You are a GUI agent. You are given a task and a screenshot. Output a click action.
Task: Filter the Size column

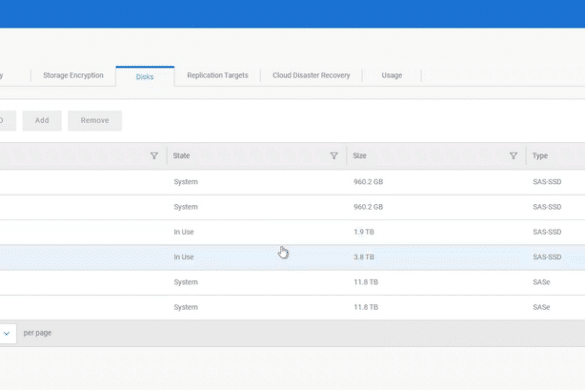[x=513, y=156]
